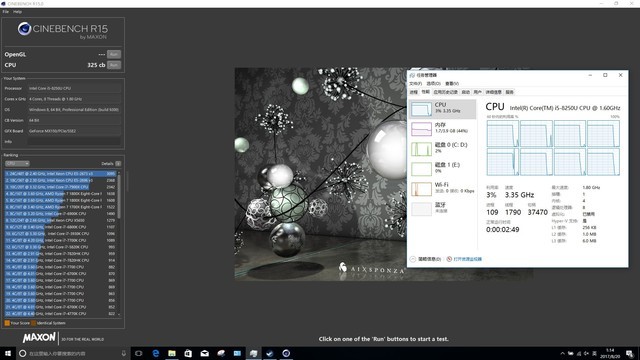This screenshot has height=360, width=640.
Task: Click the taskbar search input box
Action: 73,353
